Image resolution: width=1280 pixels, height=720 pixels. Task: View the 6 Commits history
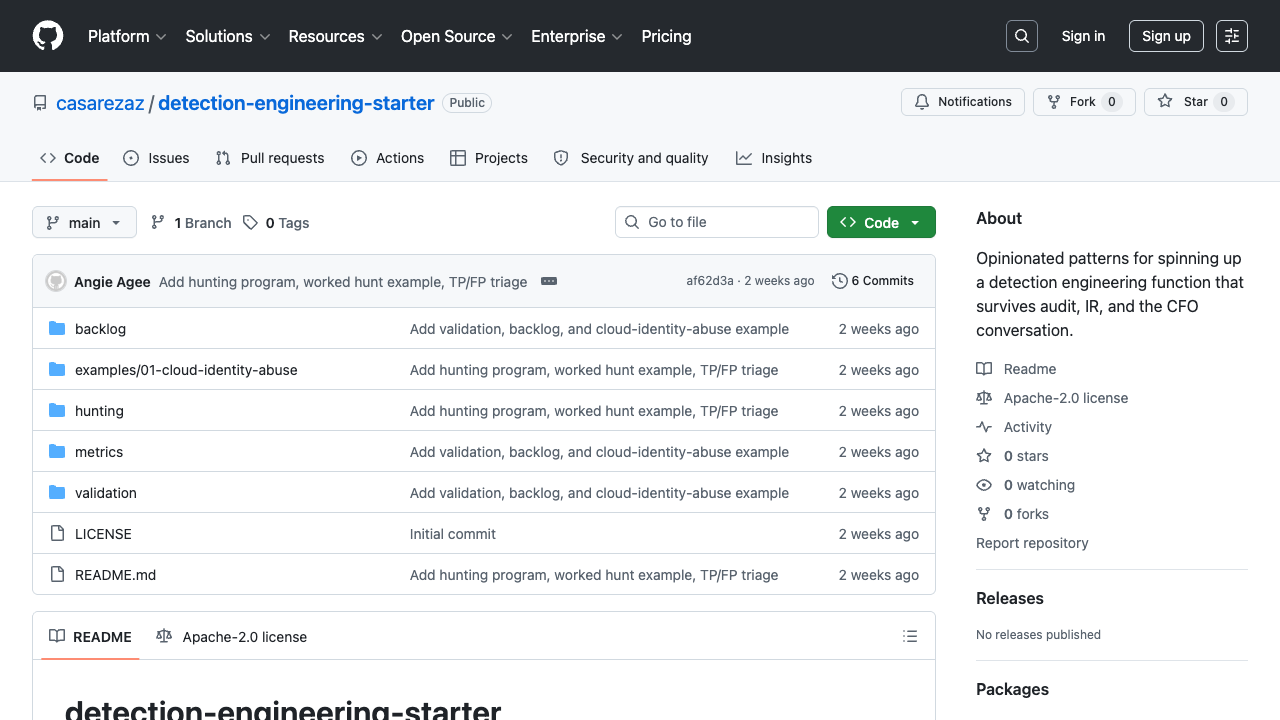[873, 281]
